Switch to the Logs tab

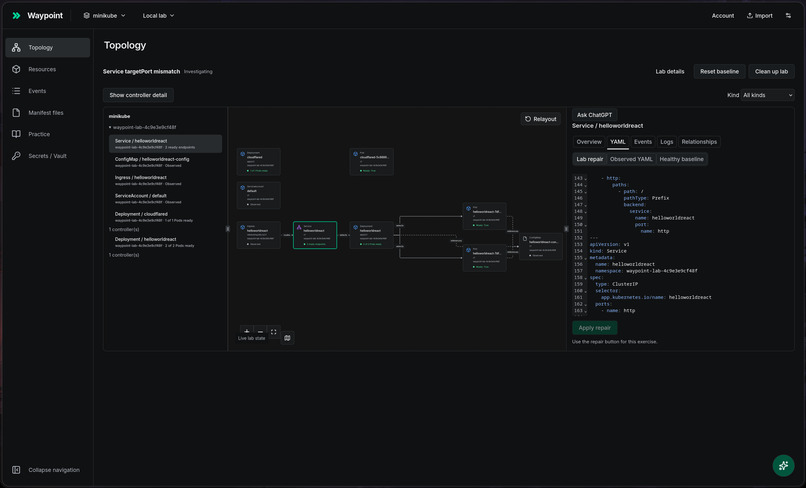click(667, 142)
